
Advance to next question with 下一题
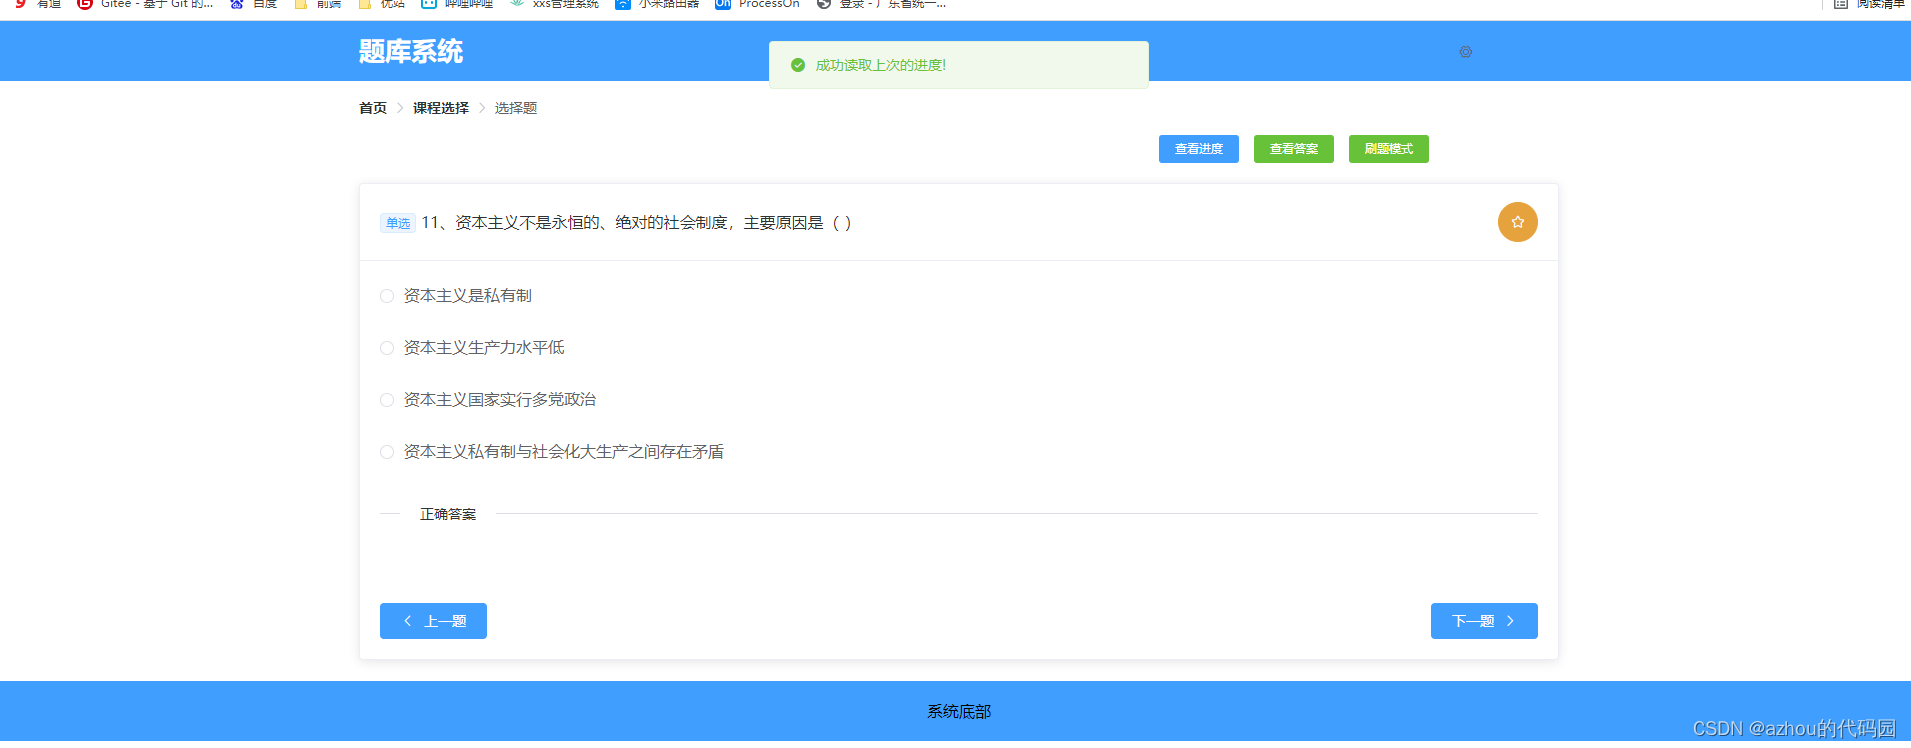click(1484, 621)
